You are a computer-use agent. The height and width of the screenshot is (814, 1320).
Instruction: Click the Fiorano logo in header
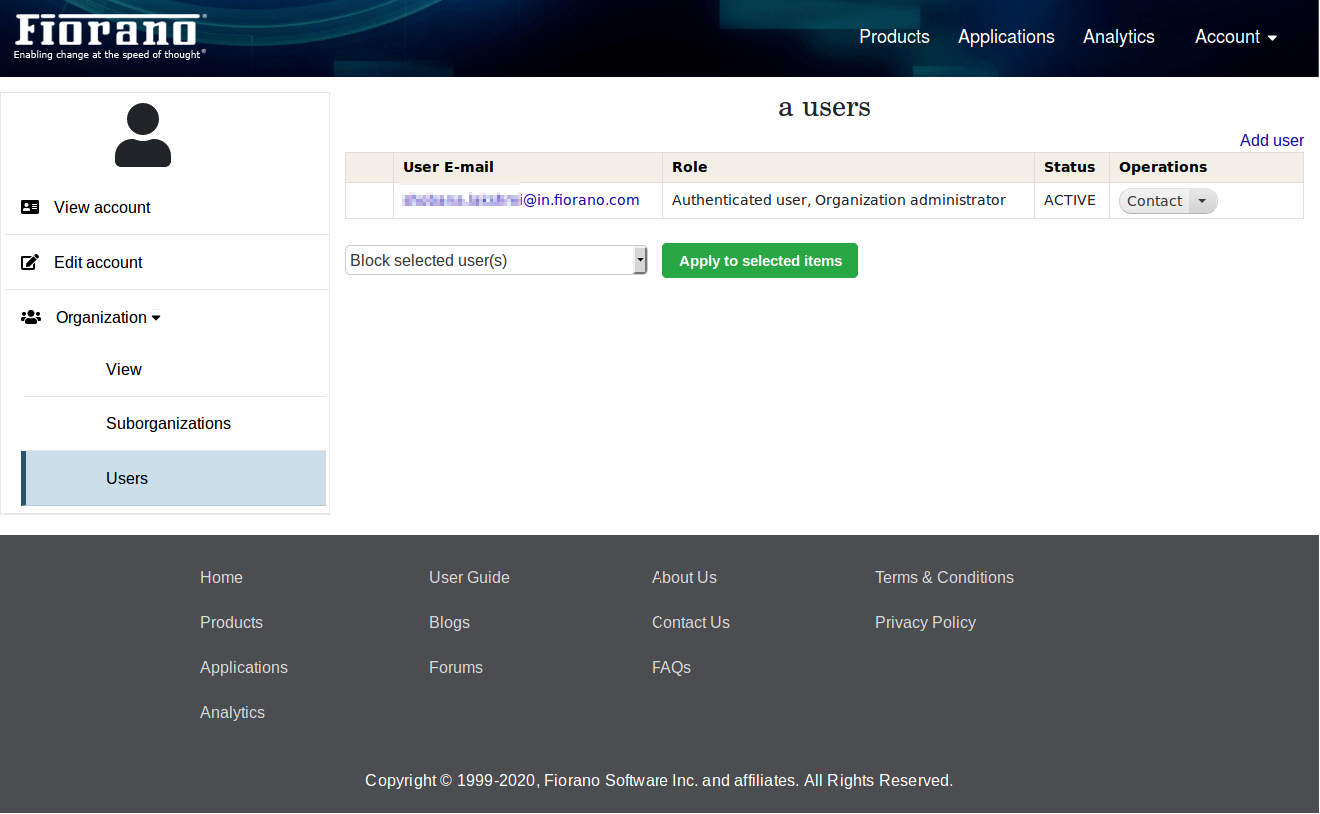(110, 36)
